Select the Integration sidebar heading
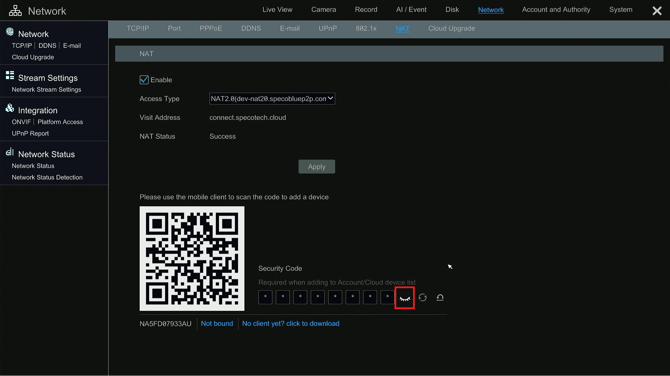This screenshot has width=670, height=376. pyautogui.click(x=38, y=110)
